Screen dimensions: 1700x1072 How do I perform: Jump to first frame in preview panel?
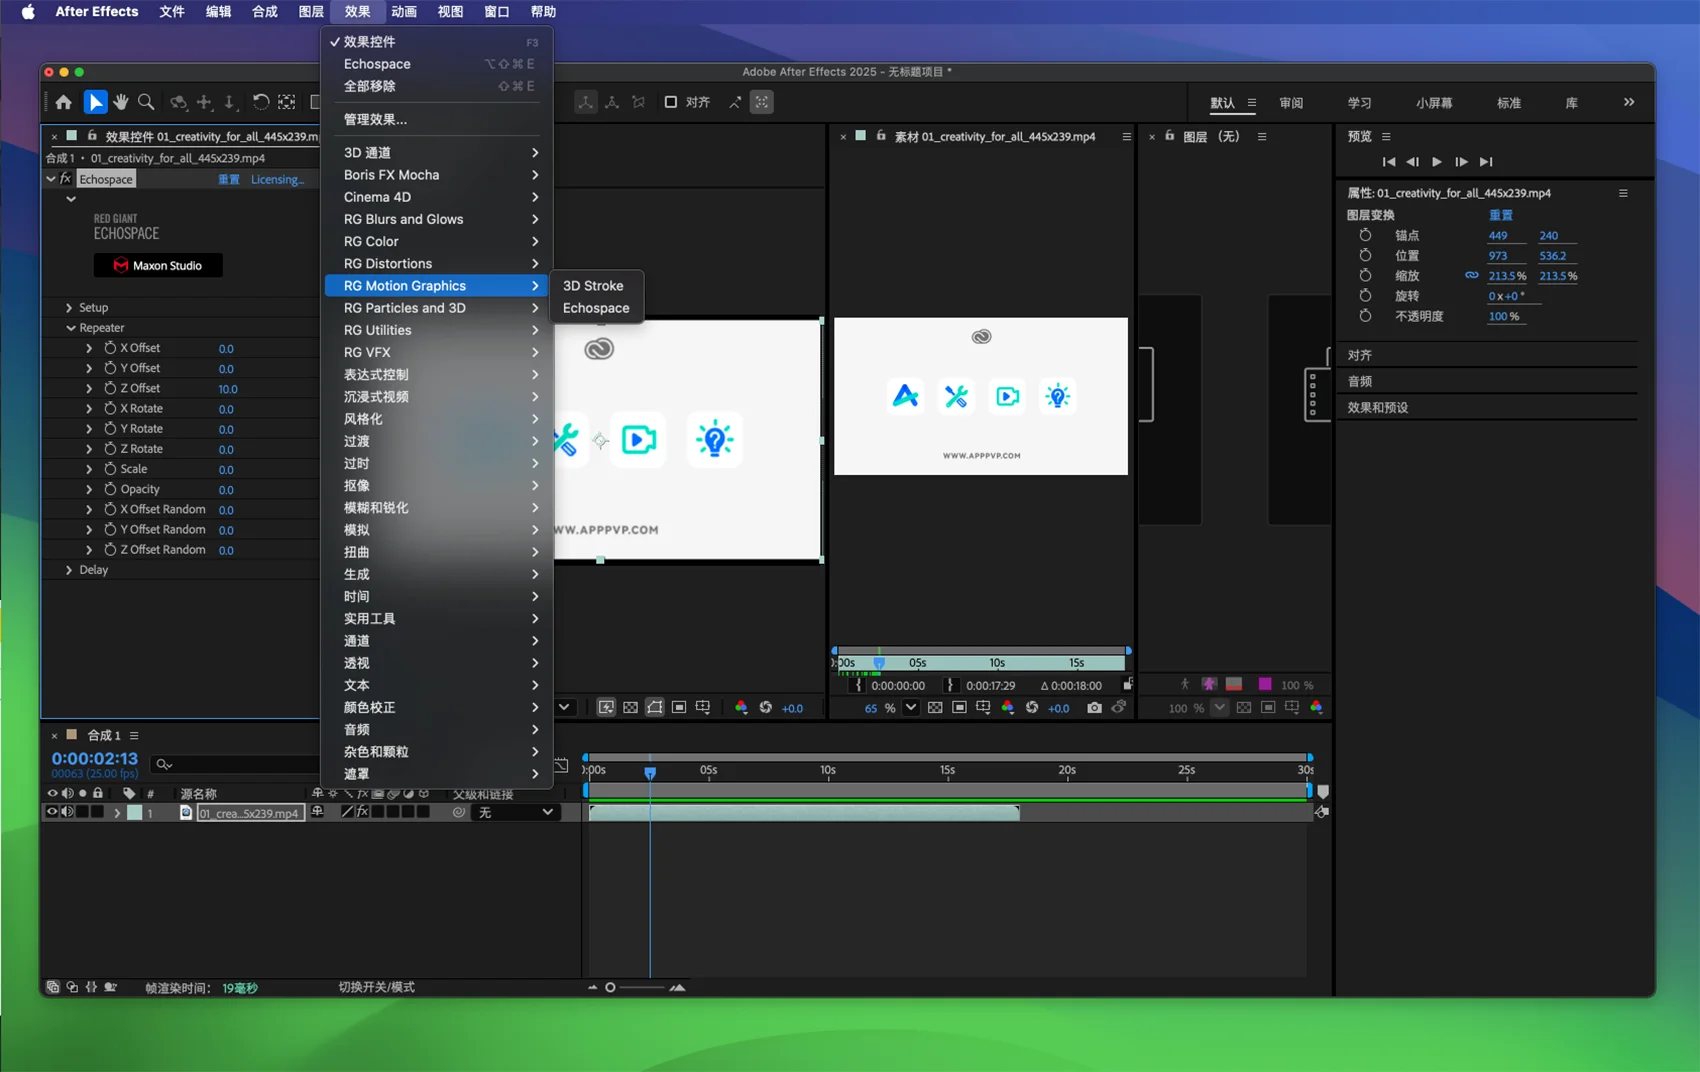[x=1389, y=162]
